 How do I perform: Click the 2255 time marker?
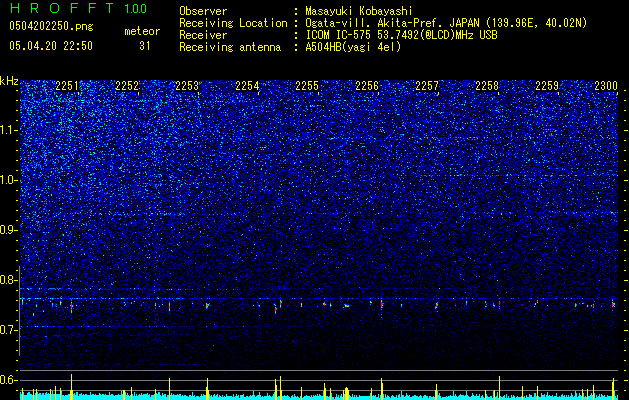[x=307, y=86]
